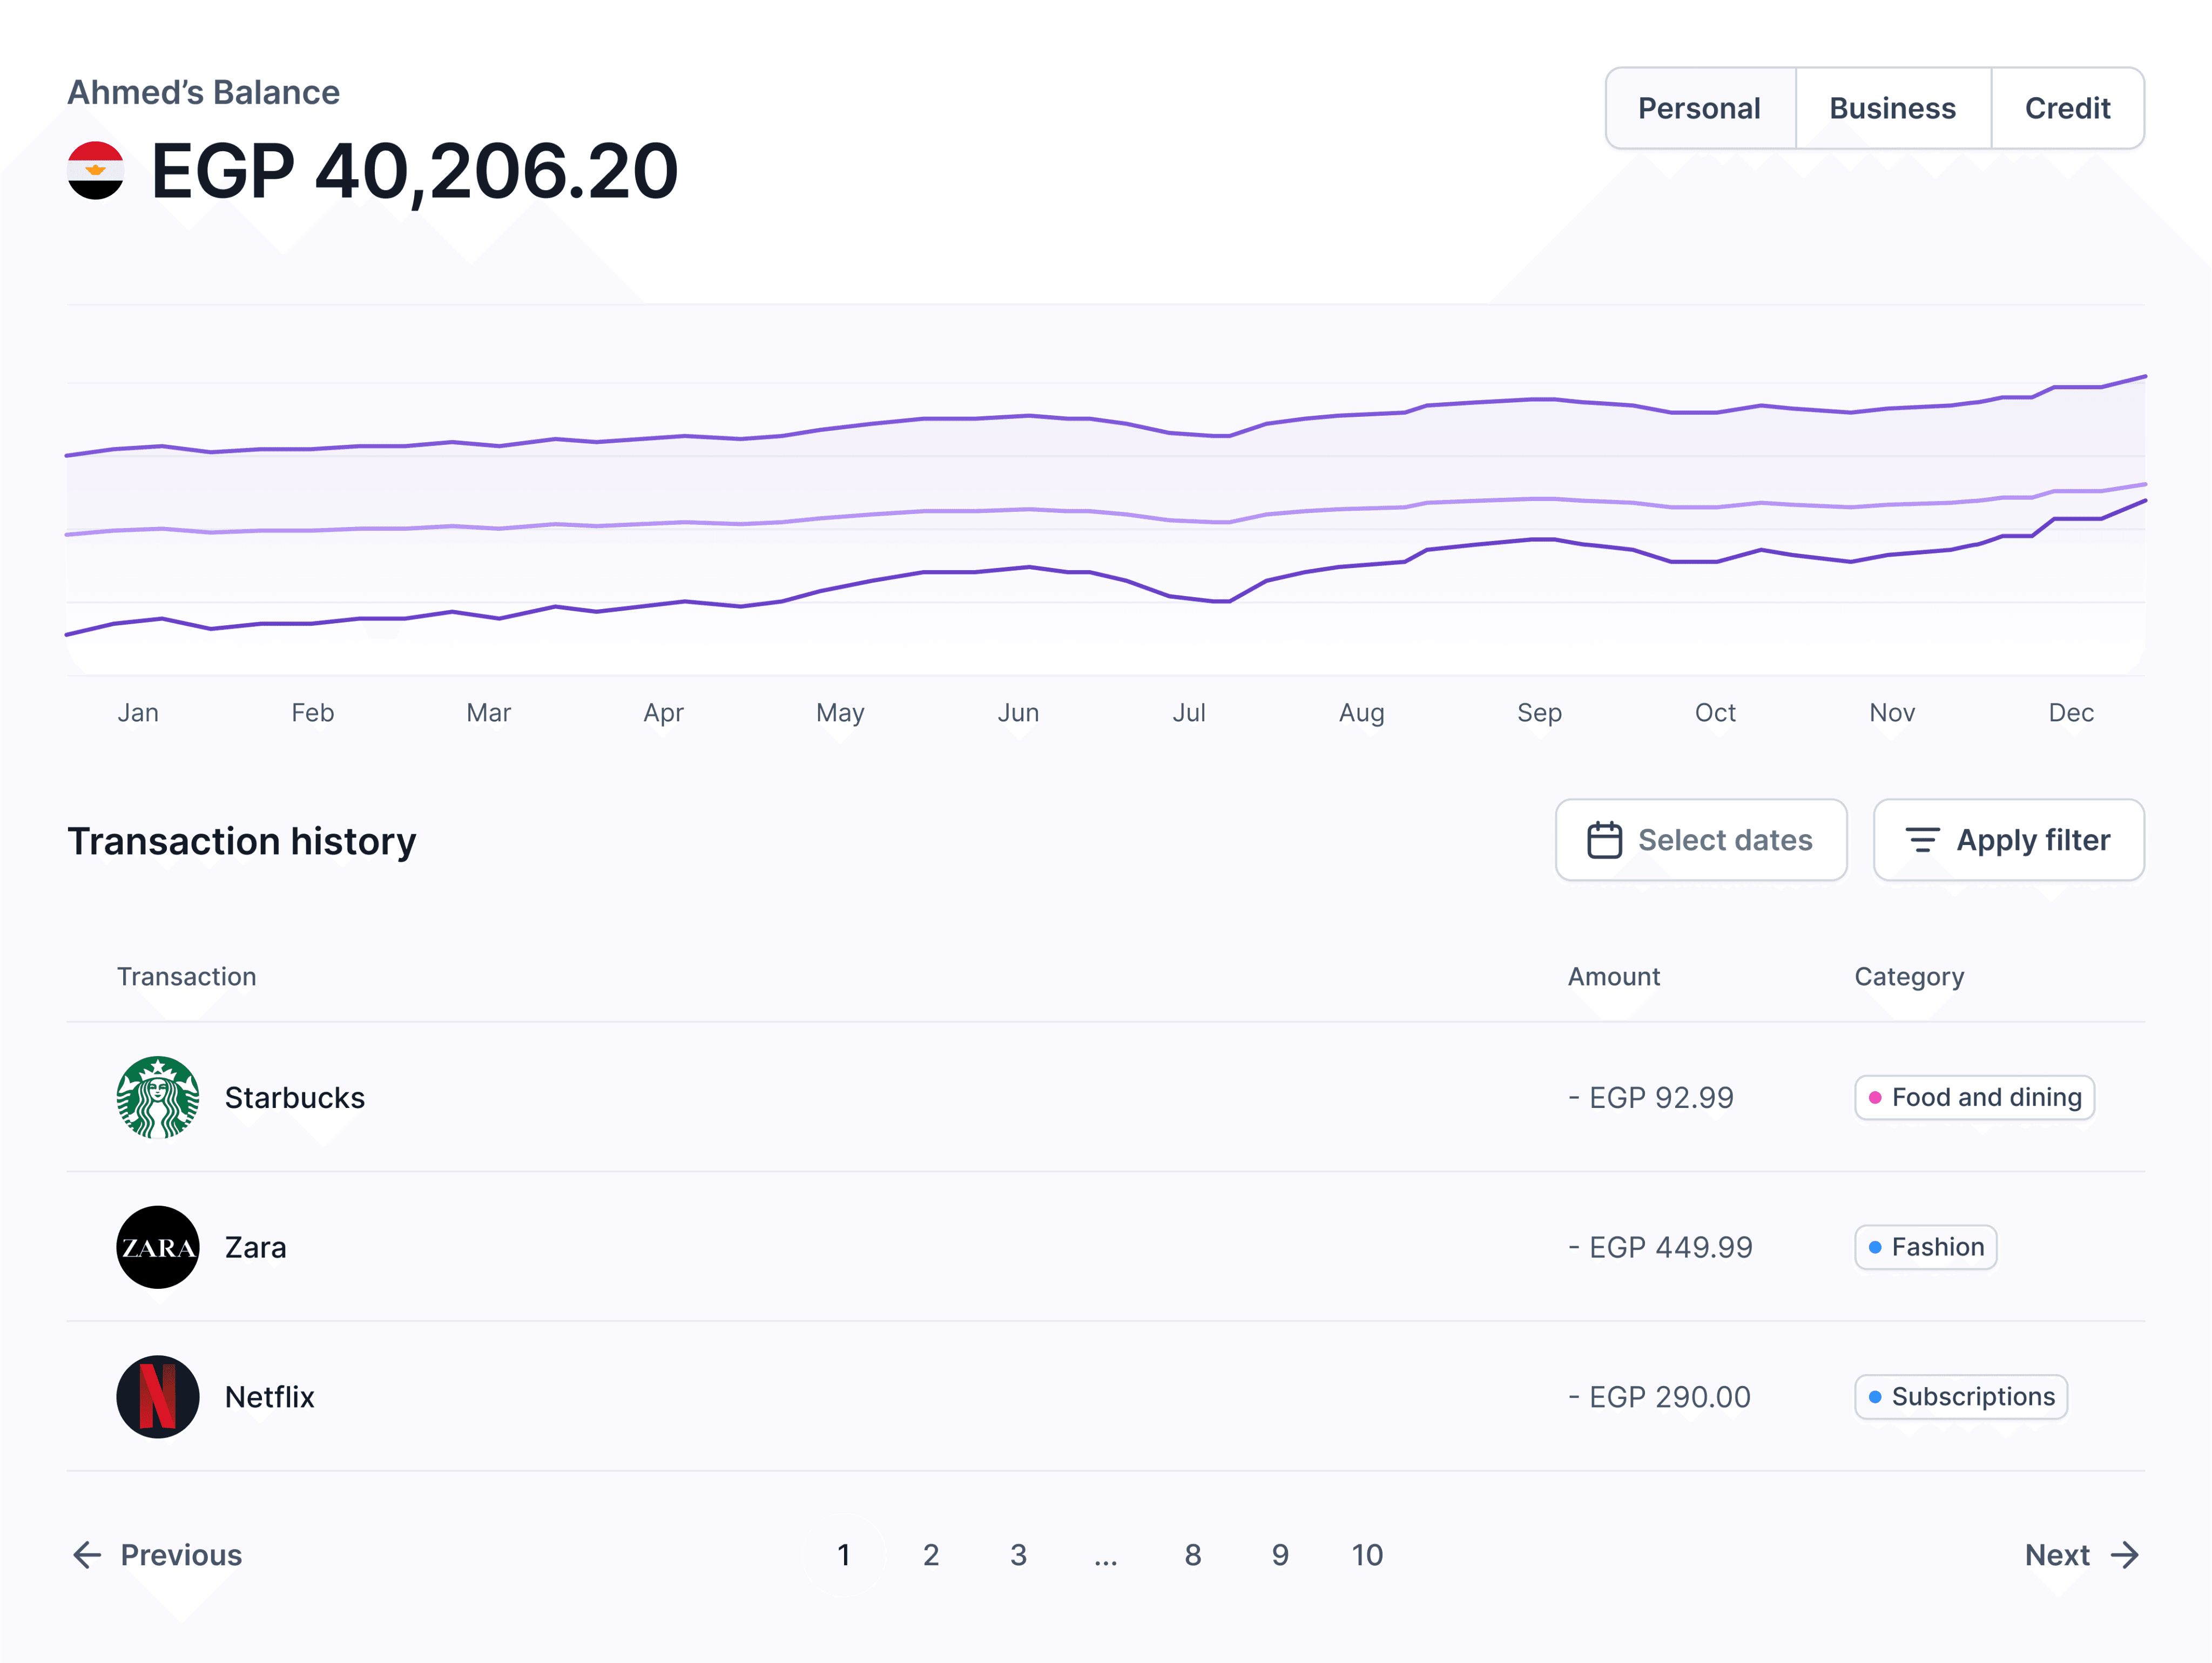Click the Fashion category tag

[x=1925, y=1247]
